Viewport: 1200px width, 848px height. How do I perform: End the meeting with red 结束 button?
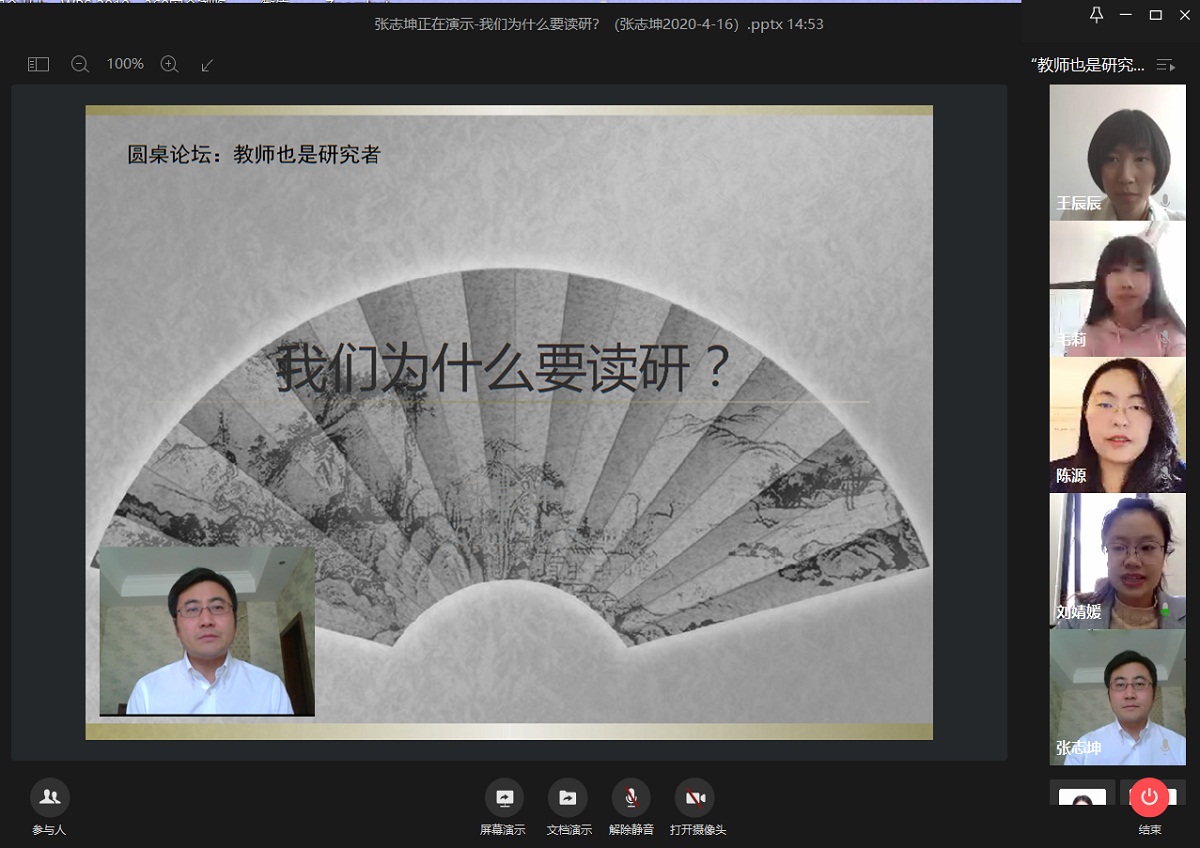(1149, 798)
